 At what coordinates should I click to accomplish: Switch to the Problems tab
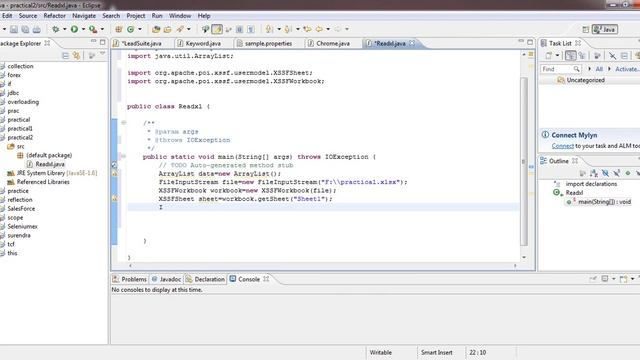pos(129,279)
